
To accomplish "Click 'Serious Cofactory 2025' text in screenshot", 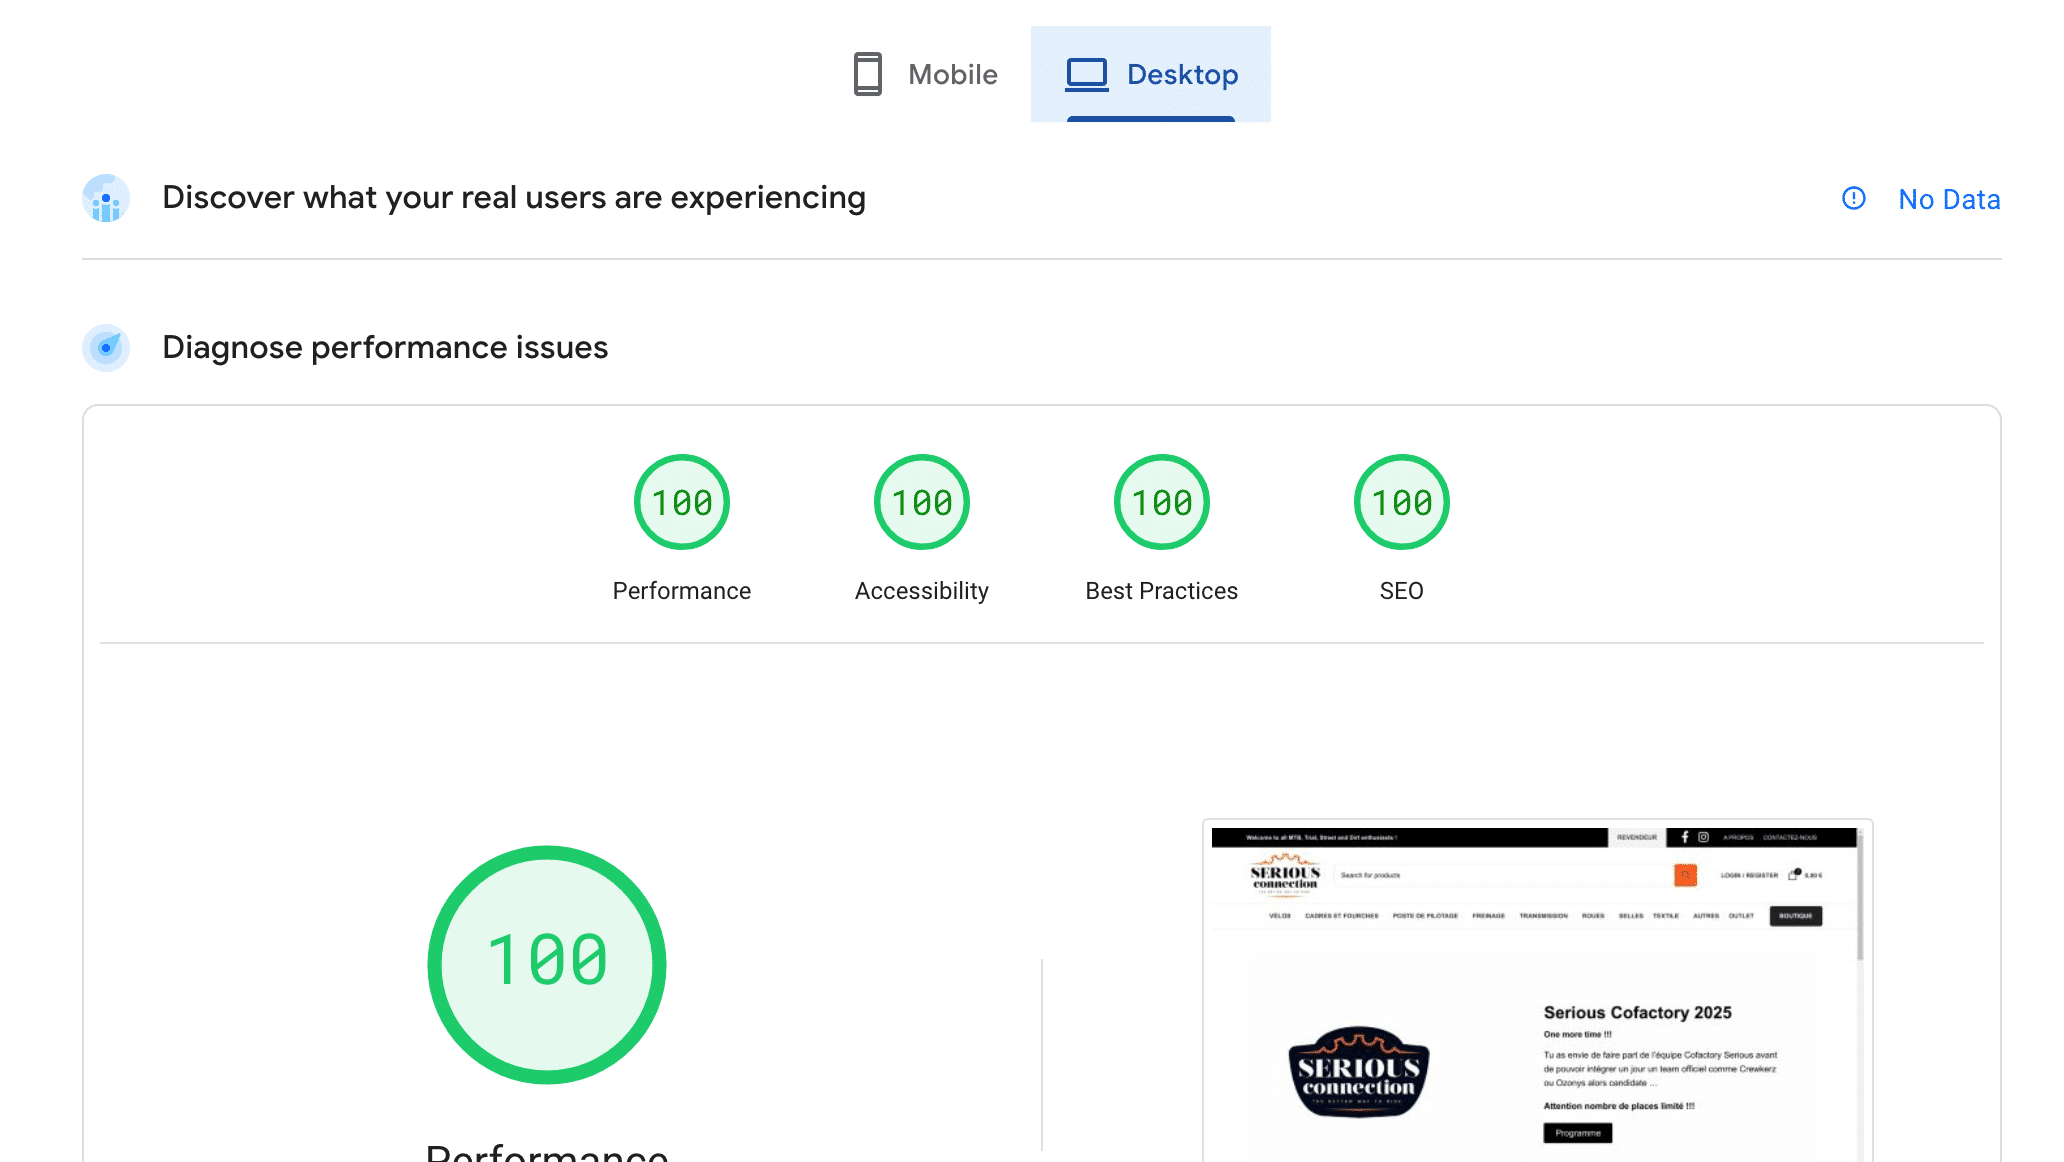I will (1638, 1012).
